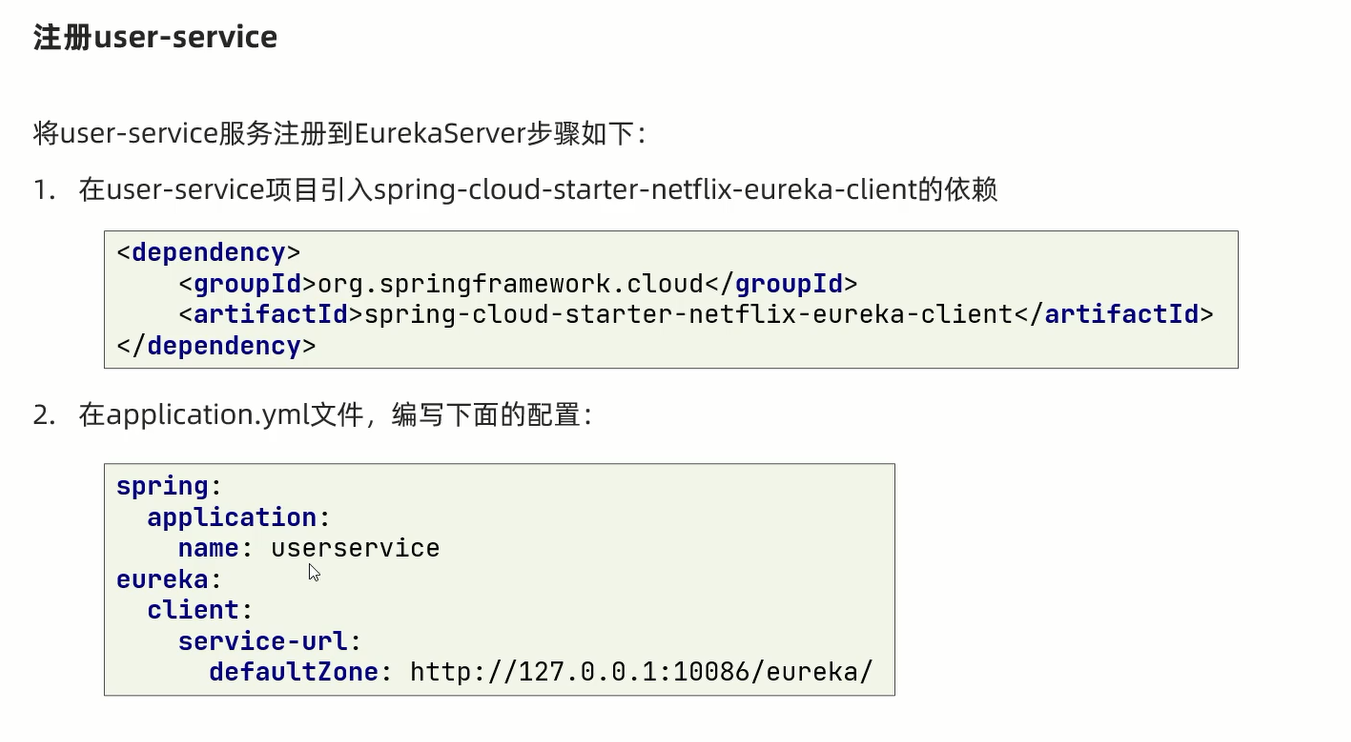Select the "userservice" value
1351x742 pixels.
(x=355, y=549)
